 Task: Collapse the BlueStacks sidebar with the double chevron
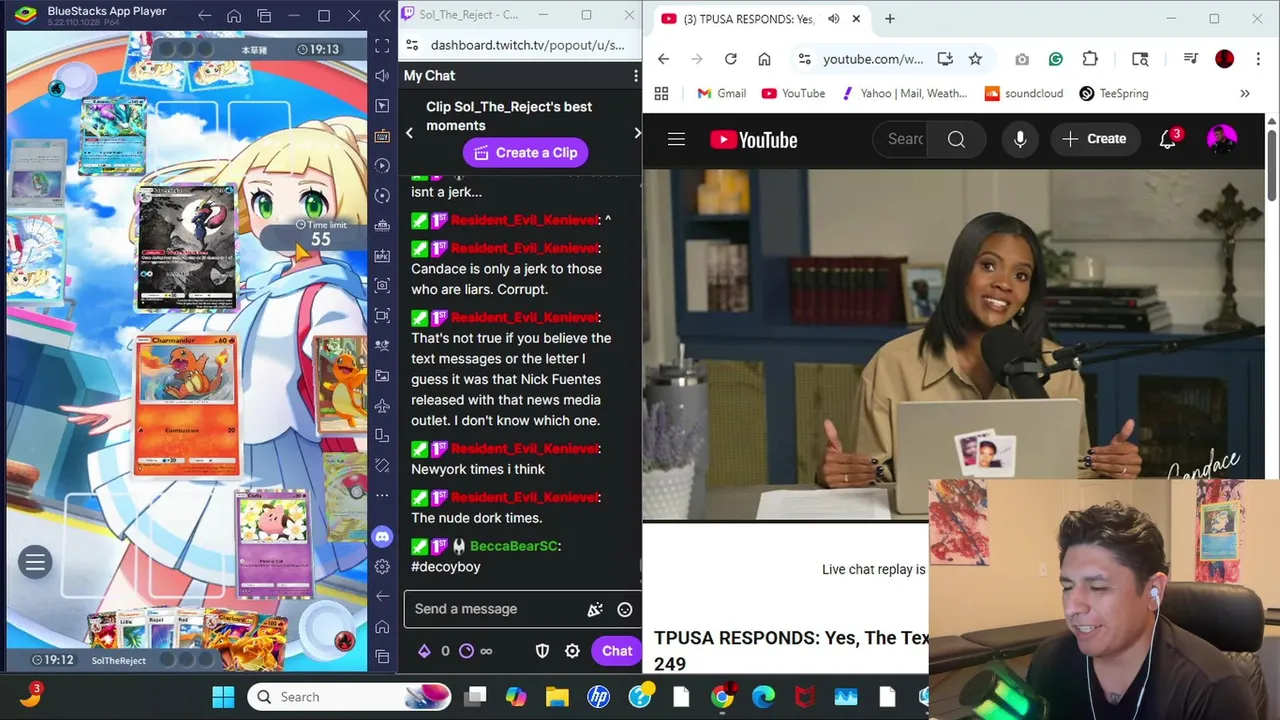click(x=384, y=16)
